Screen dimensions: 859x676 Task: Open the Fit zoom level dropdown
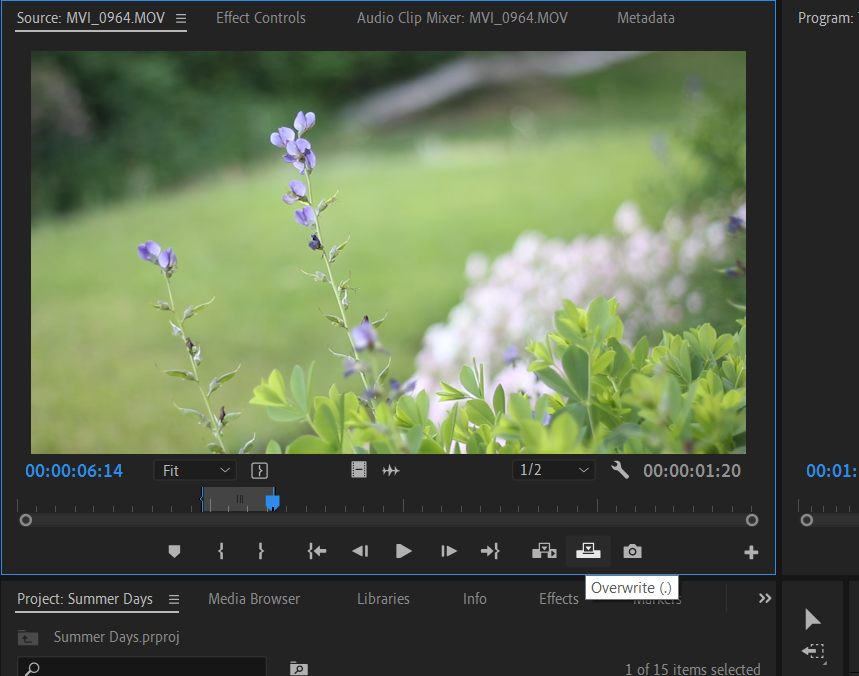195,470
